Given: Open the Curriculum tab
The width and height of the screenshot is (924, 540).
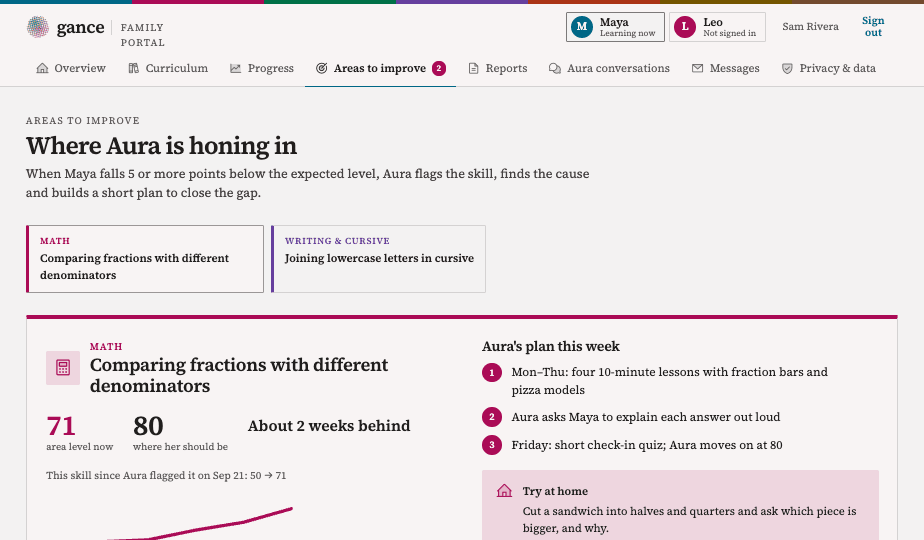Looking at the screenshot, I should (x=169, y=68).
